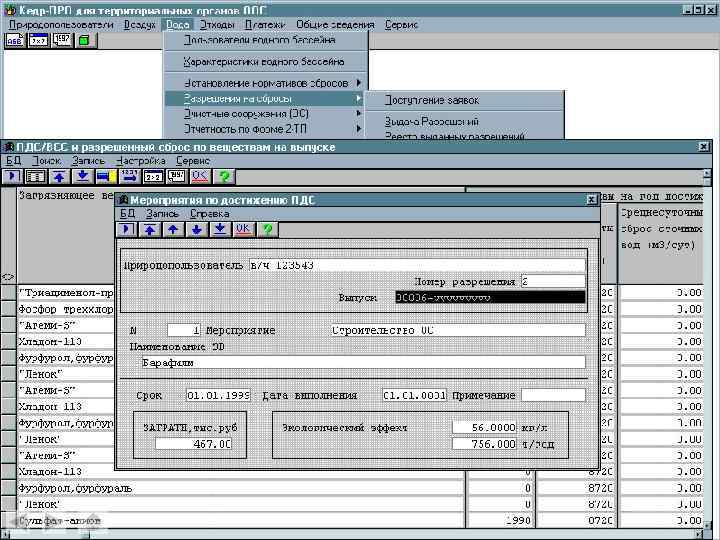Go to first record in ПДС/ВСС toolbar

click(x=59, y=176)
